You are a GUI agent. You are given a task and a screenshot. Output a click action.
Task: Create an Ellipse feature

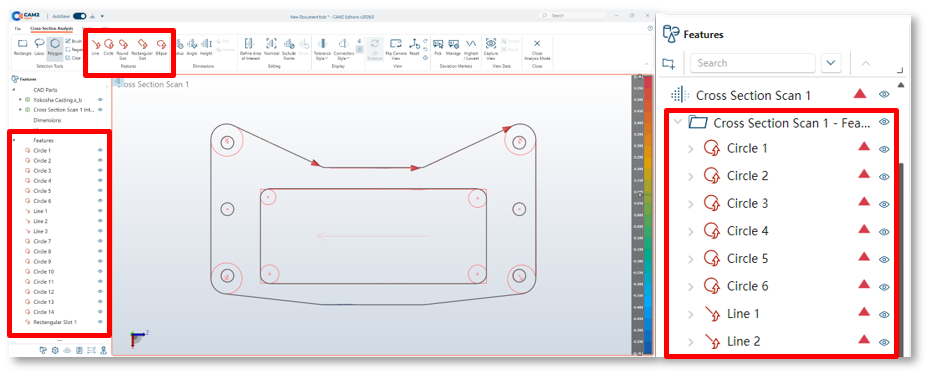click(161, 47)
